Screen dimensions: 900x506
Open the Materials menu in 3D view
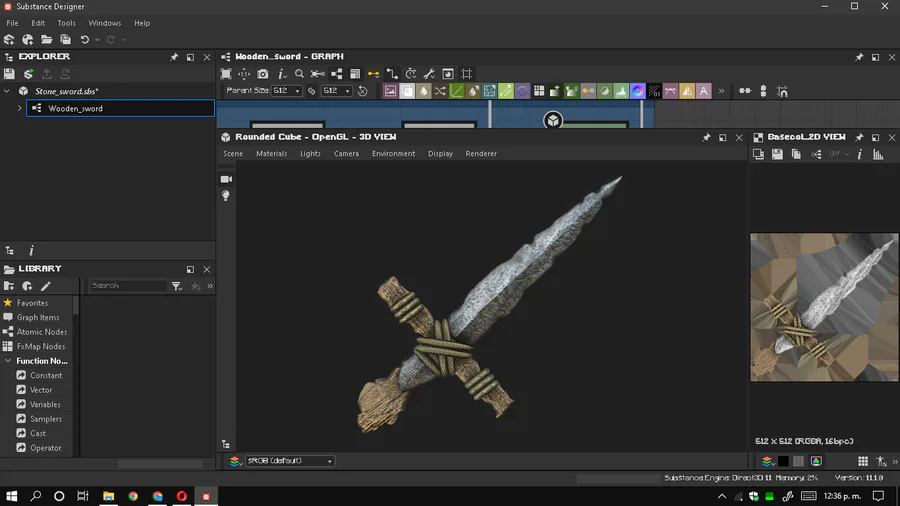pos(271,154)
